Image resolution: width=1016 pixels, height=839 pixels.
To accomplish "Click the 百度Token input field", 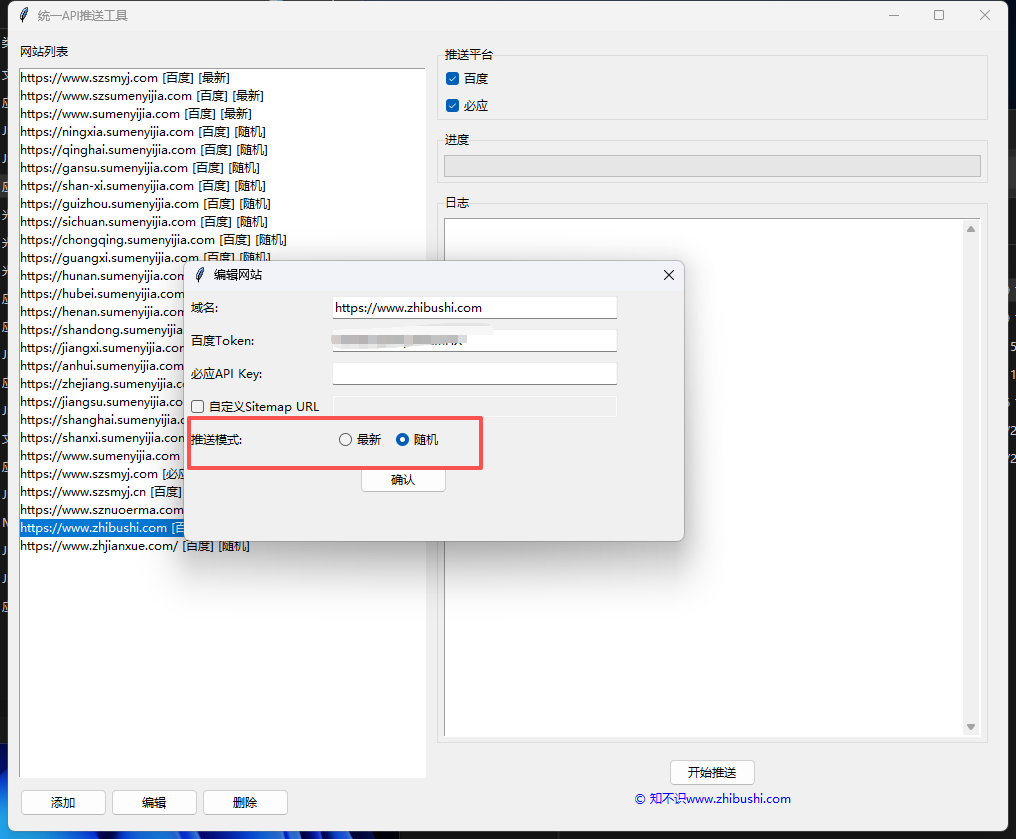I will (x=474, y=341).
